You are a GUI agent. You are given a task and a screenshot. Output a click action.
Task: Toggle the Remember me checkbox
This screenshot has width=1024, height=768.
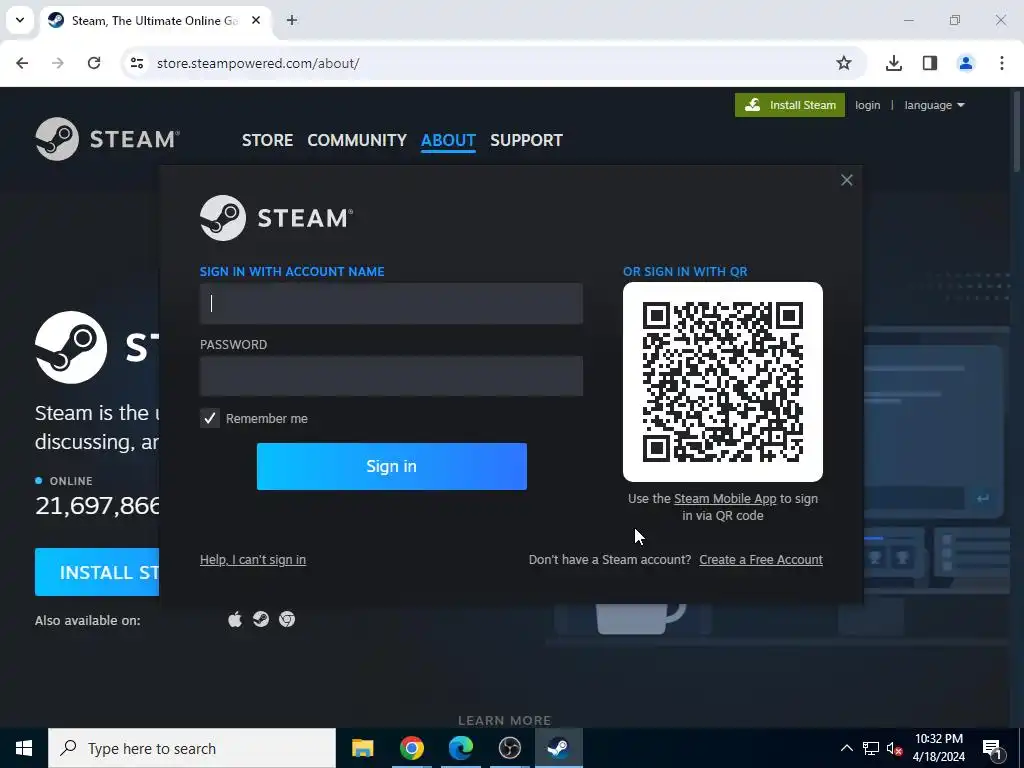[x=210, y=419]
